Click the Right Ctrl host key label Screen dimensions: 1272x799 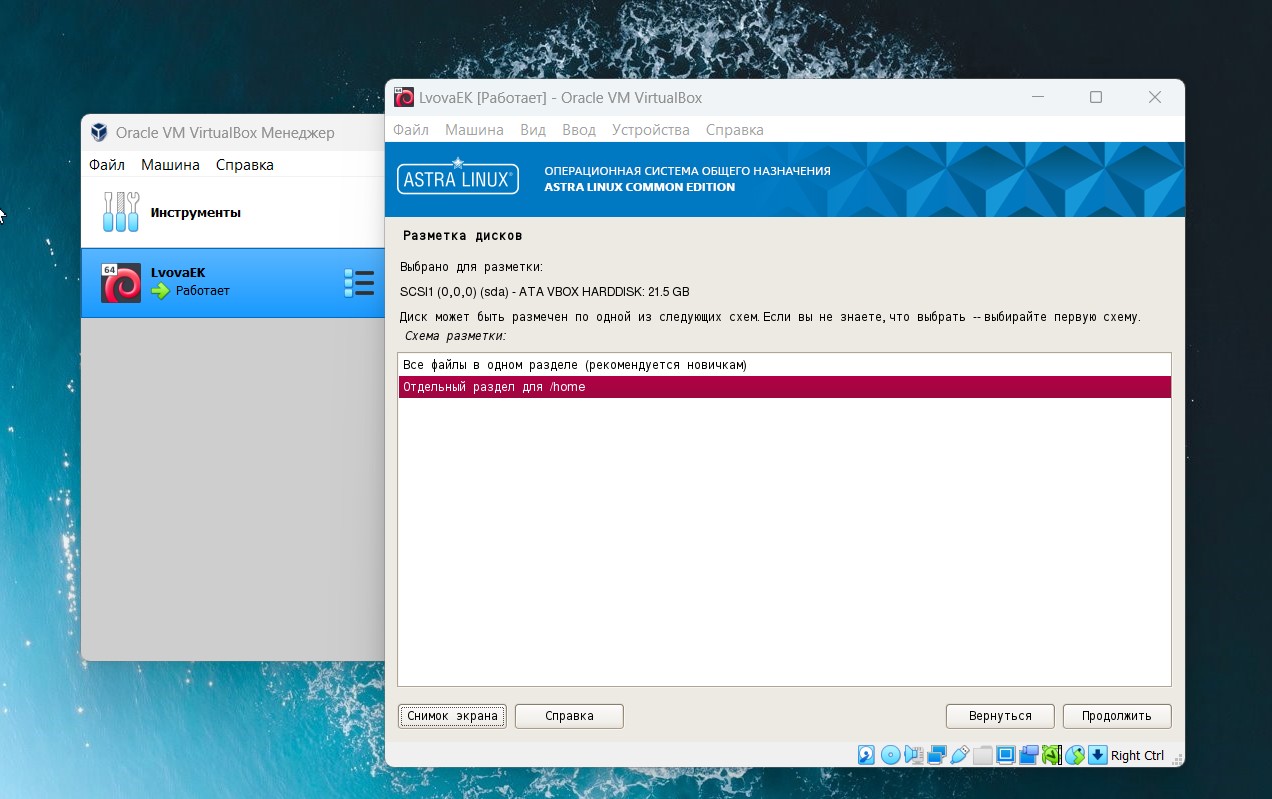1137,756
